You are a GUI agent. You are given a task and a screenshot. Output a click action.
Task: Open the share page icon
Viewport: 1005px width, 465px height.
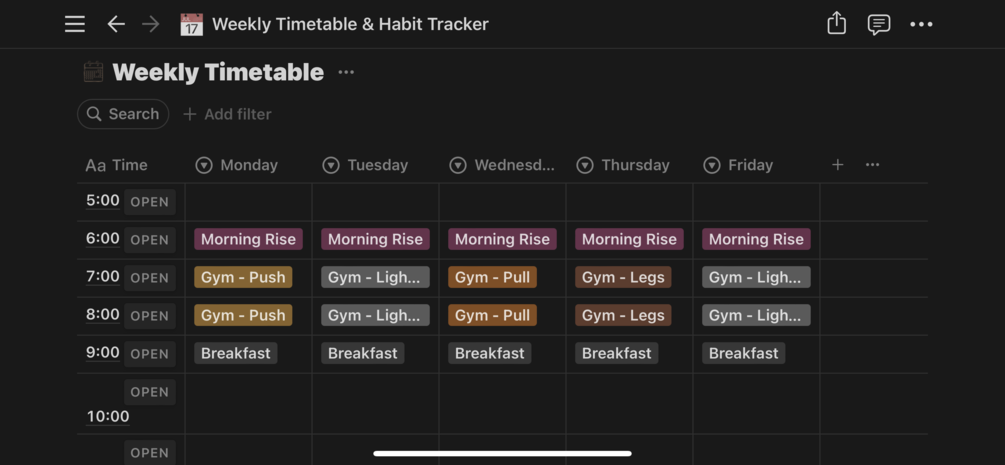pos(837,24)
